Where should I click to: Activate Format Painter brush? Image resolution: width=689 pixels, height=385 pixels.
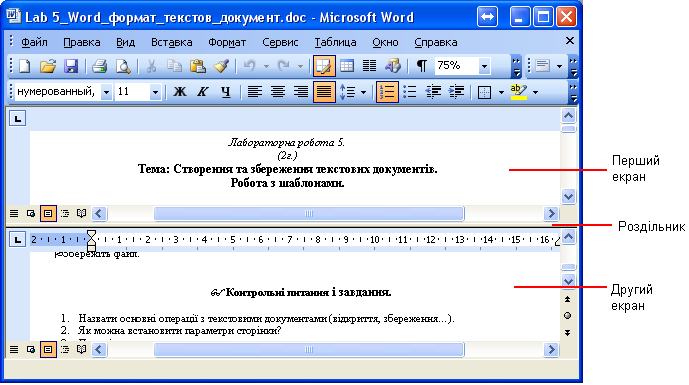tap(221, 66)
